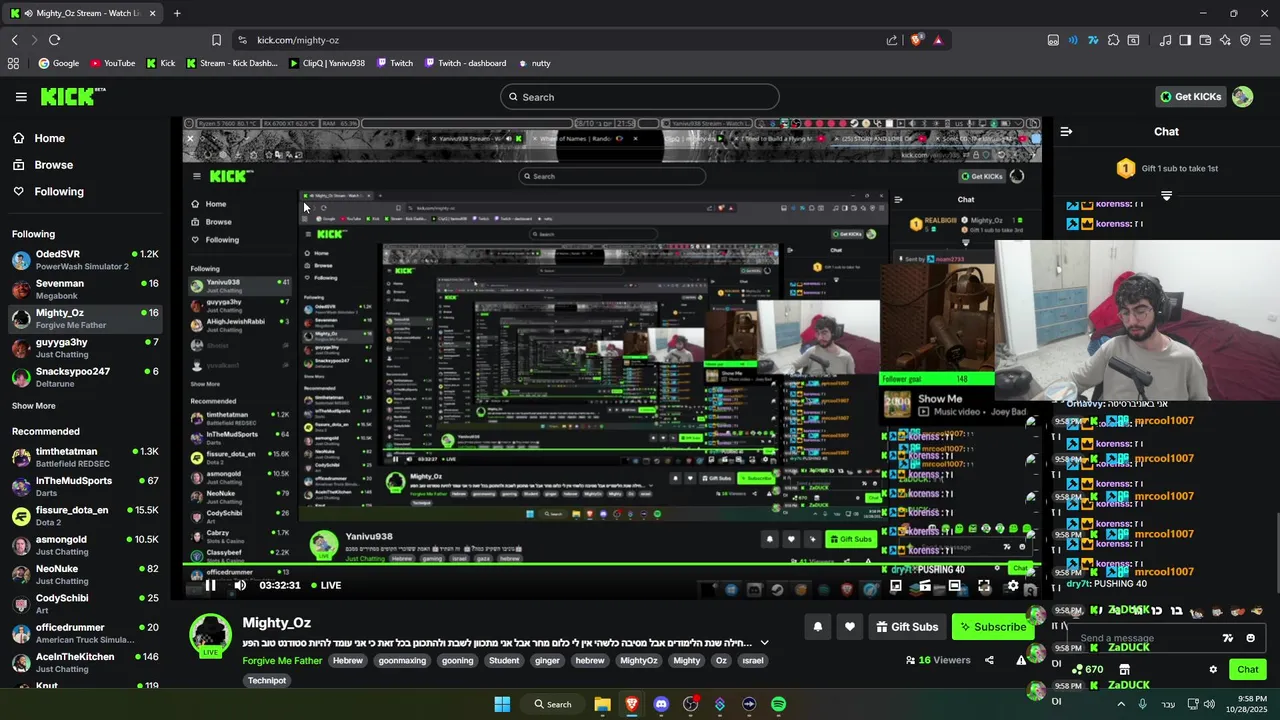Open Leo AI sparkle icon
This screenshot has height=720, width=1280.
(x=1225, y=40)
